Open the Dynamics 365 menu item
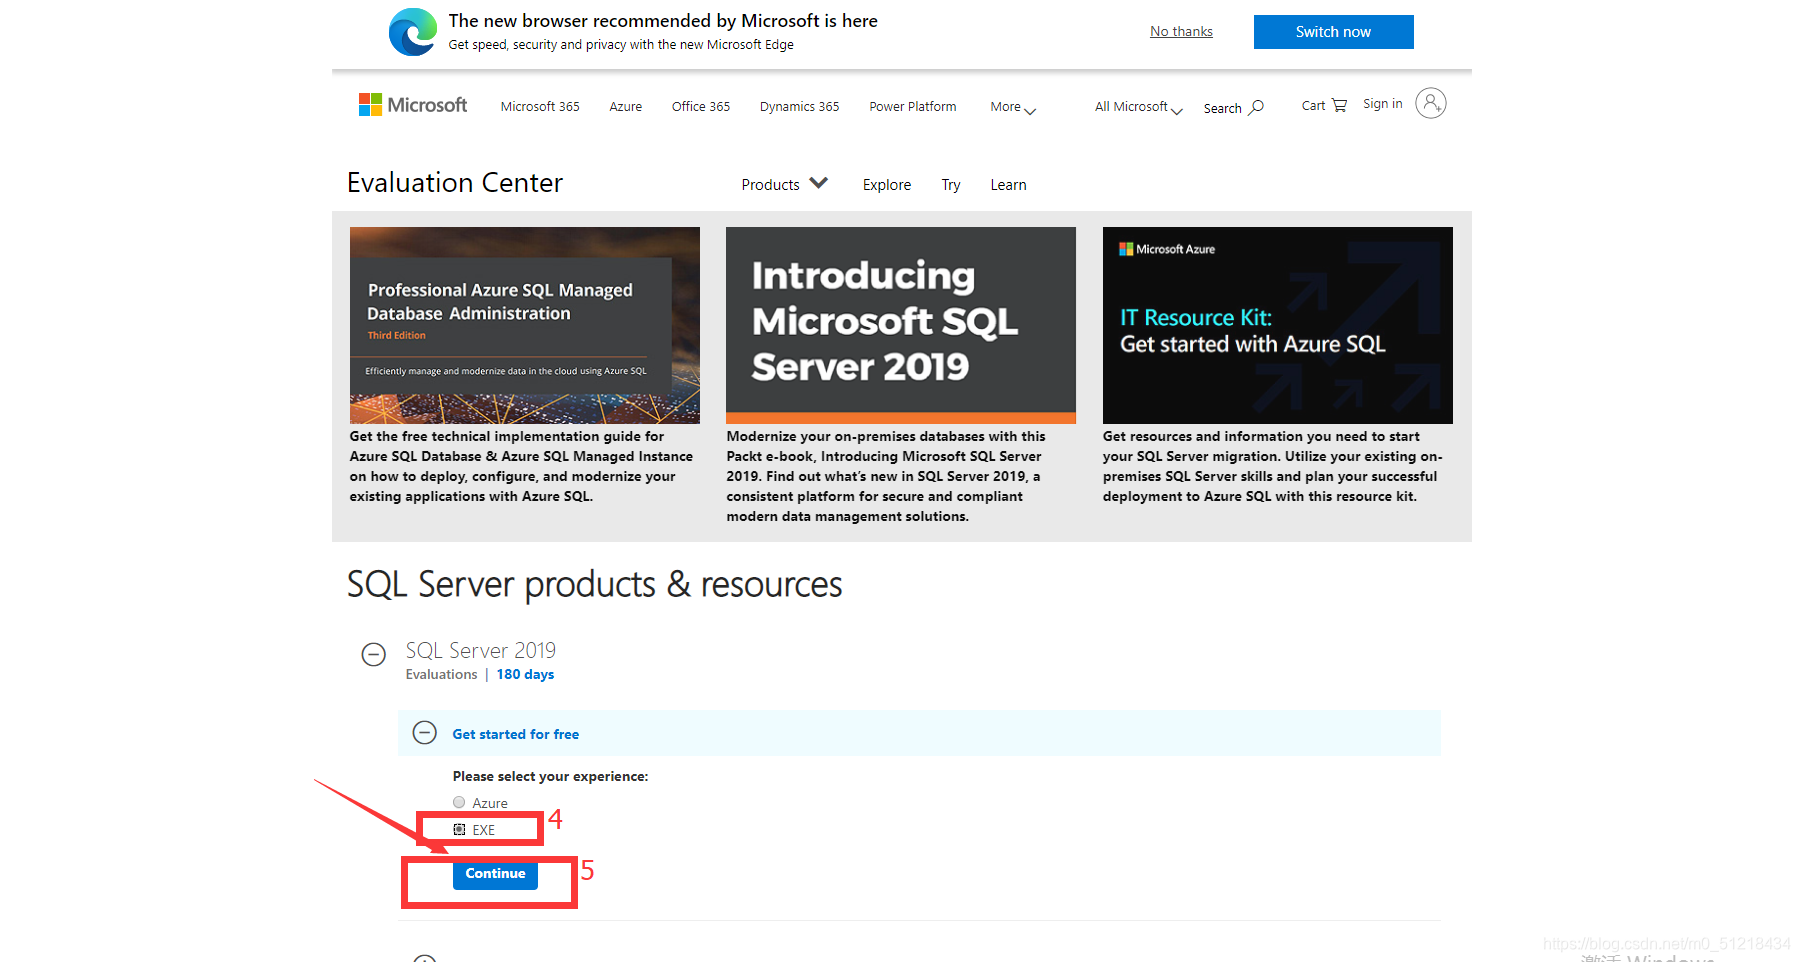Image resolution: width=1800 pixels, height=962 pixels. 799,107
